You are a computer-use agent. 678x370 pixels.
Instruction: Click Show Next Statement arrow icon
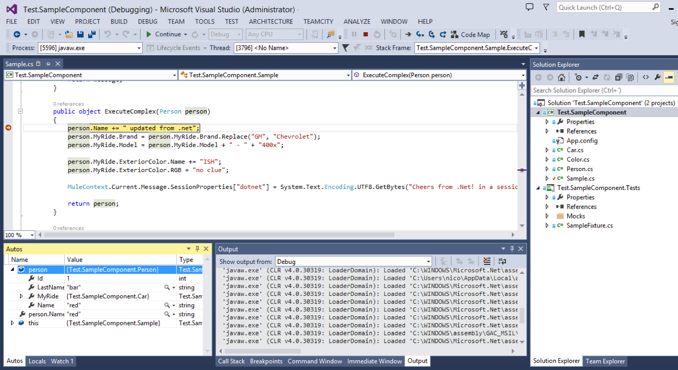(408, 34)
